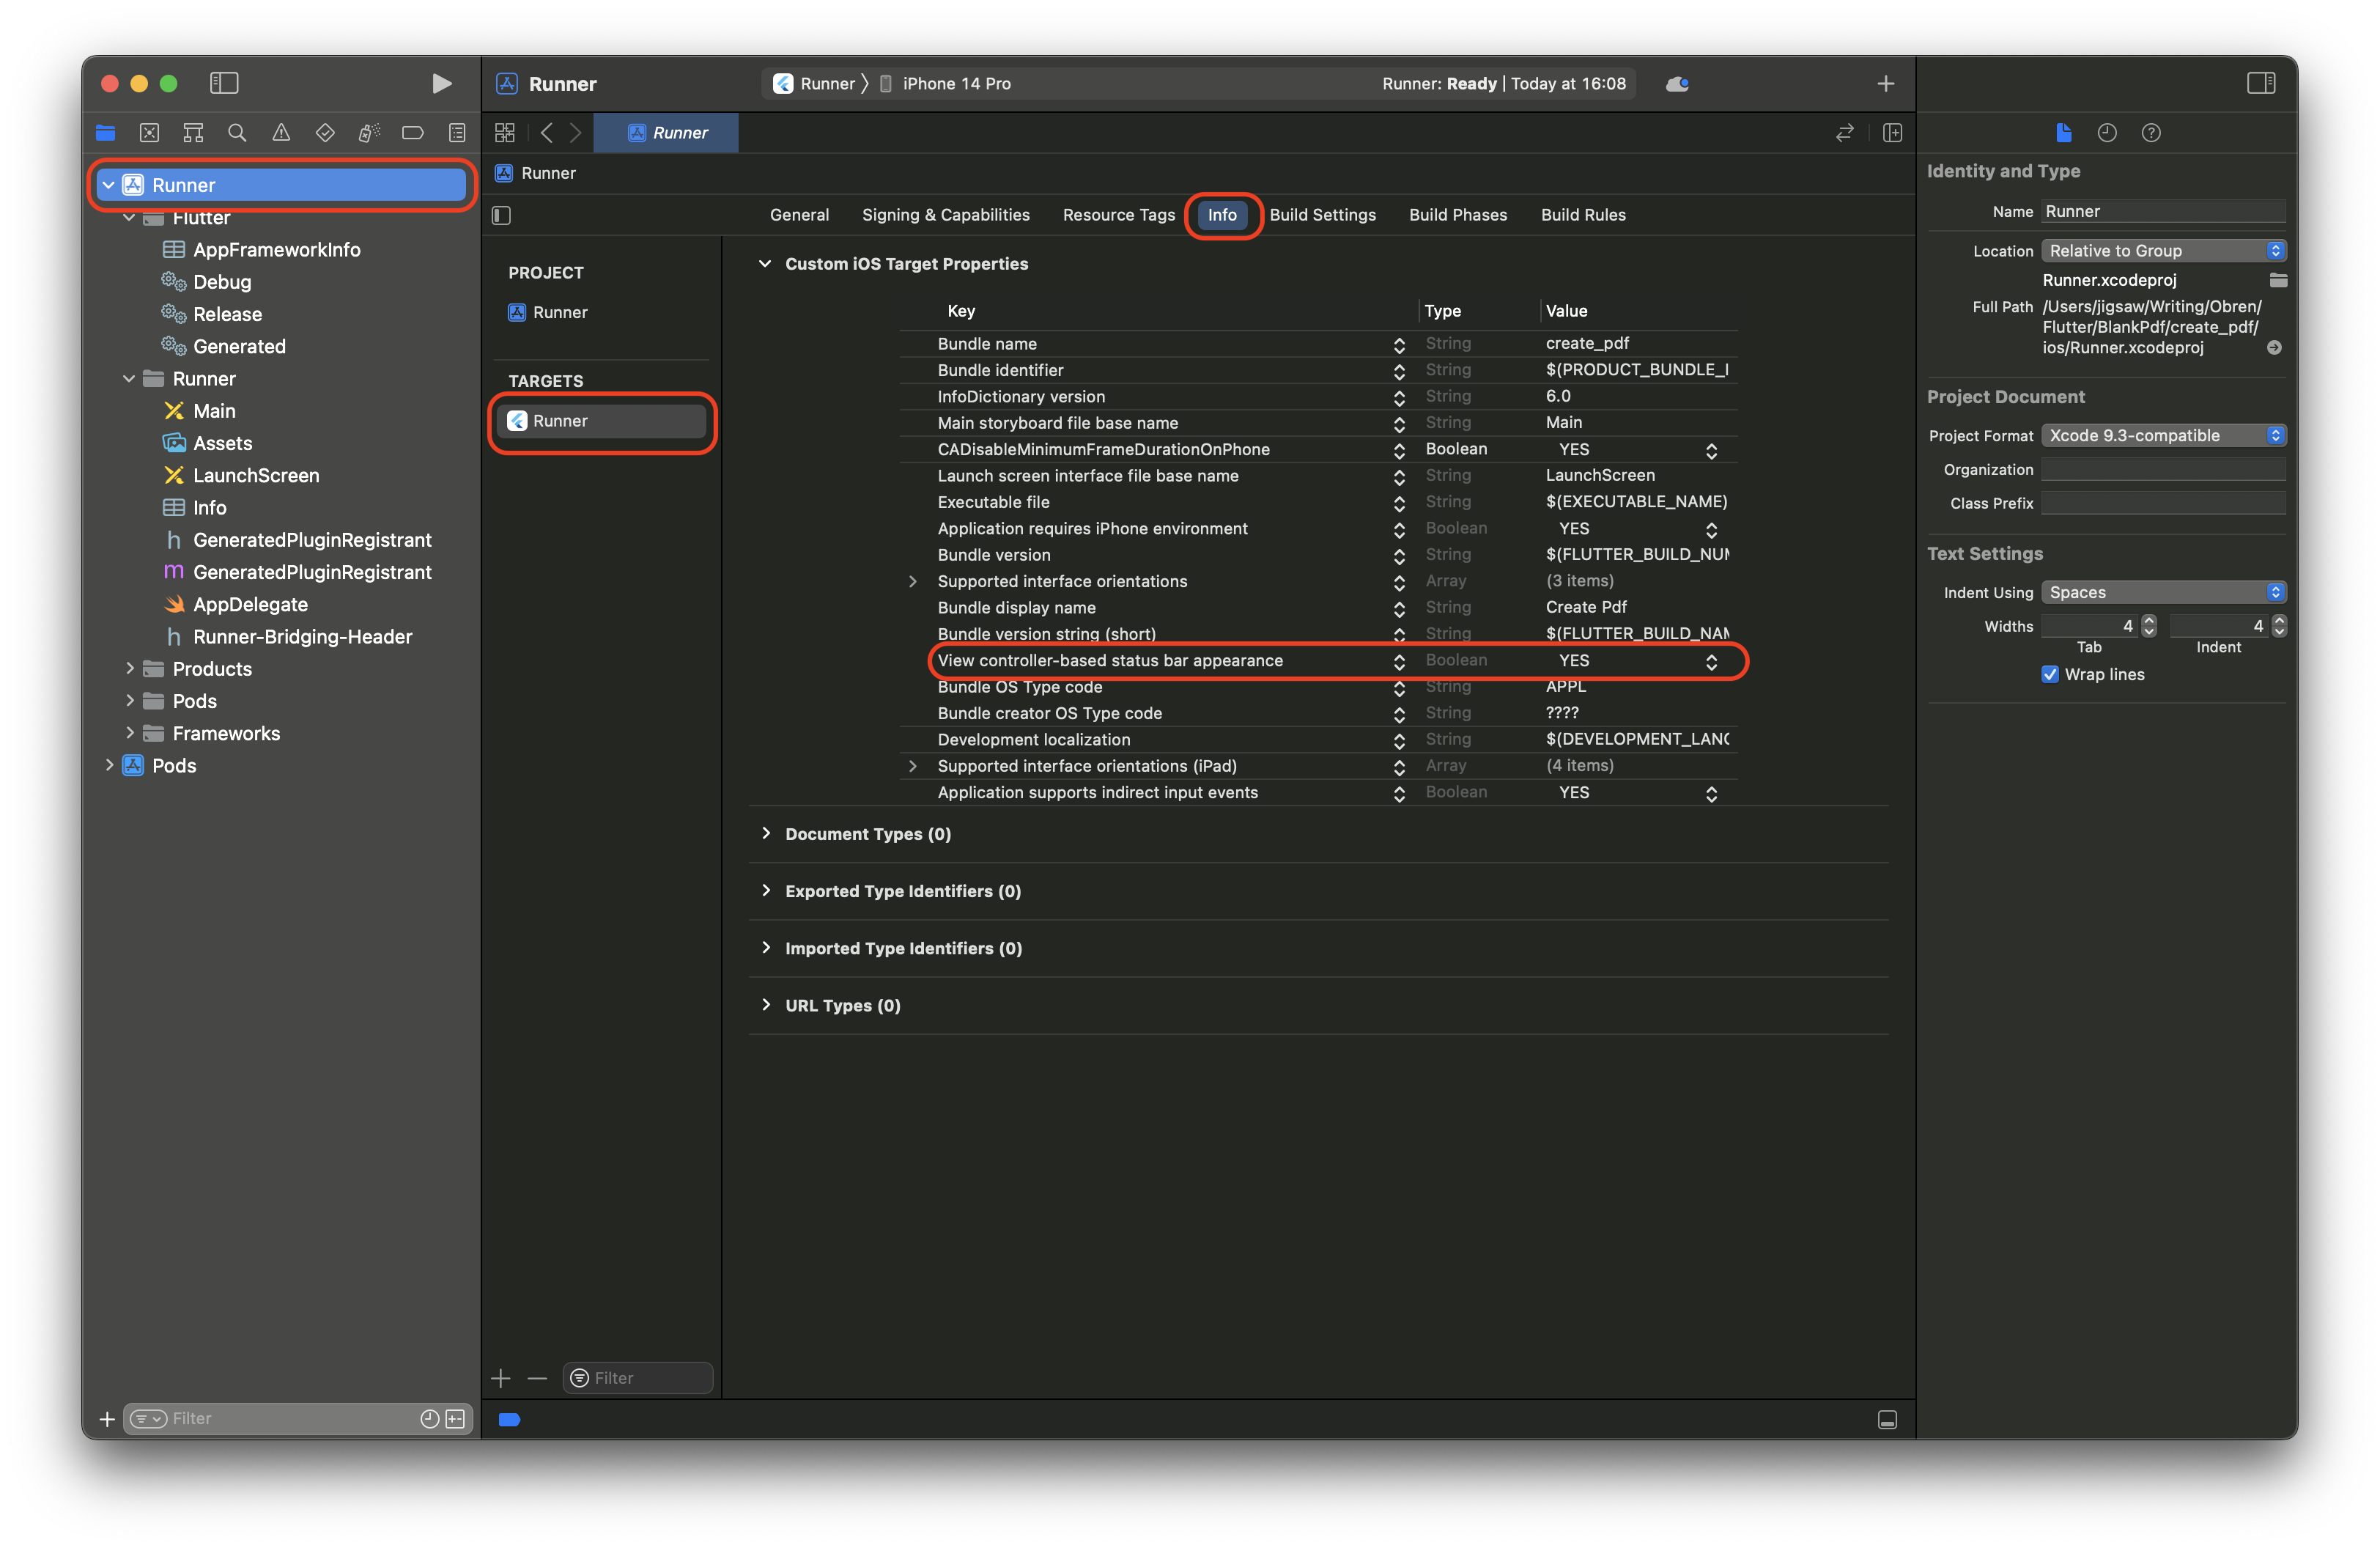Open the Test navigator checkmark icon
The image size is (2380, 1548).
click(324, 132)
